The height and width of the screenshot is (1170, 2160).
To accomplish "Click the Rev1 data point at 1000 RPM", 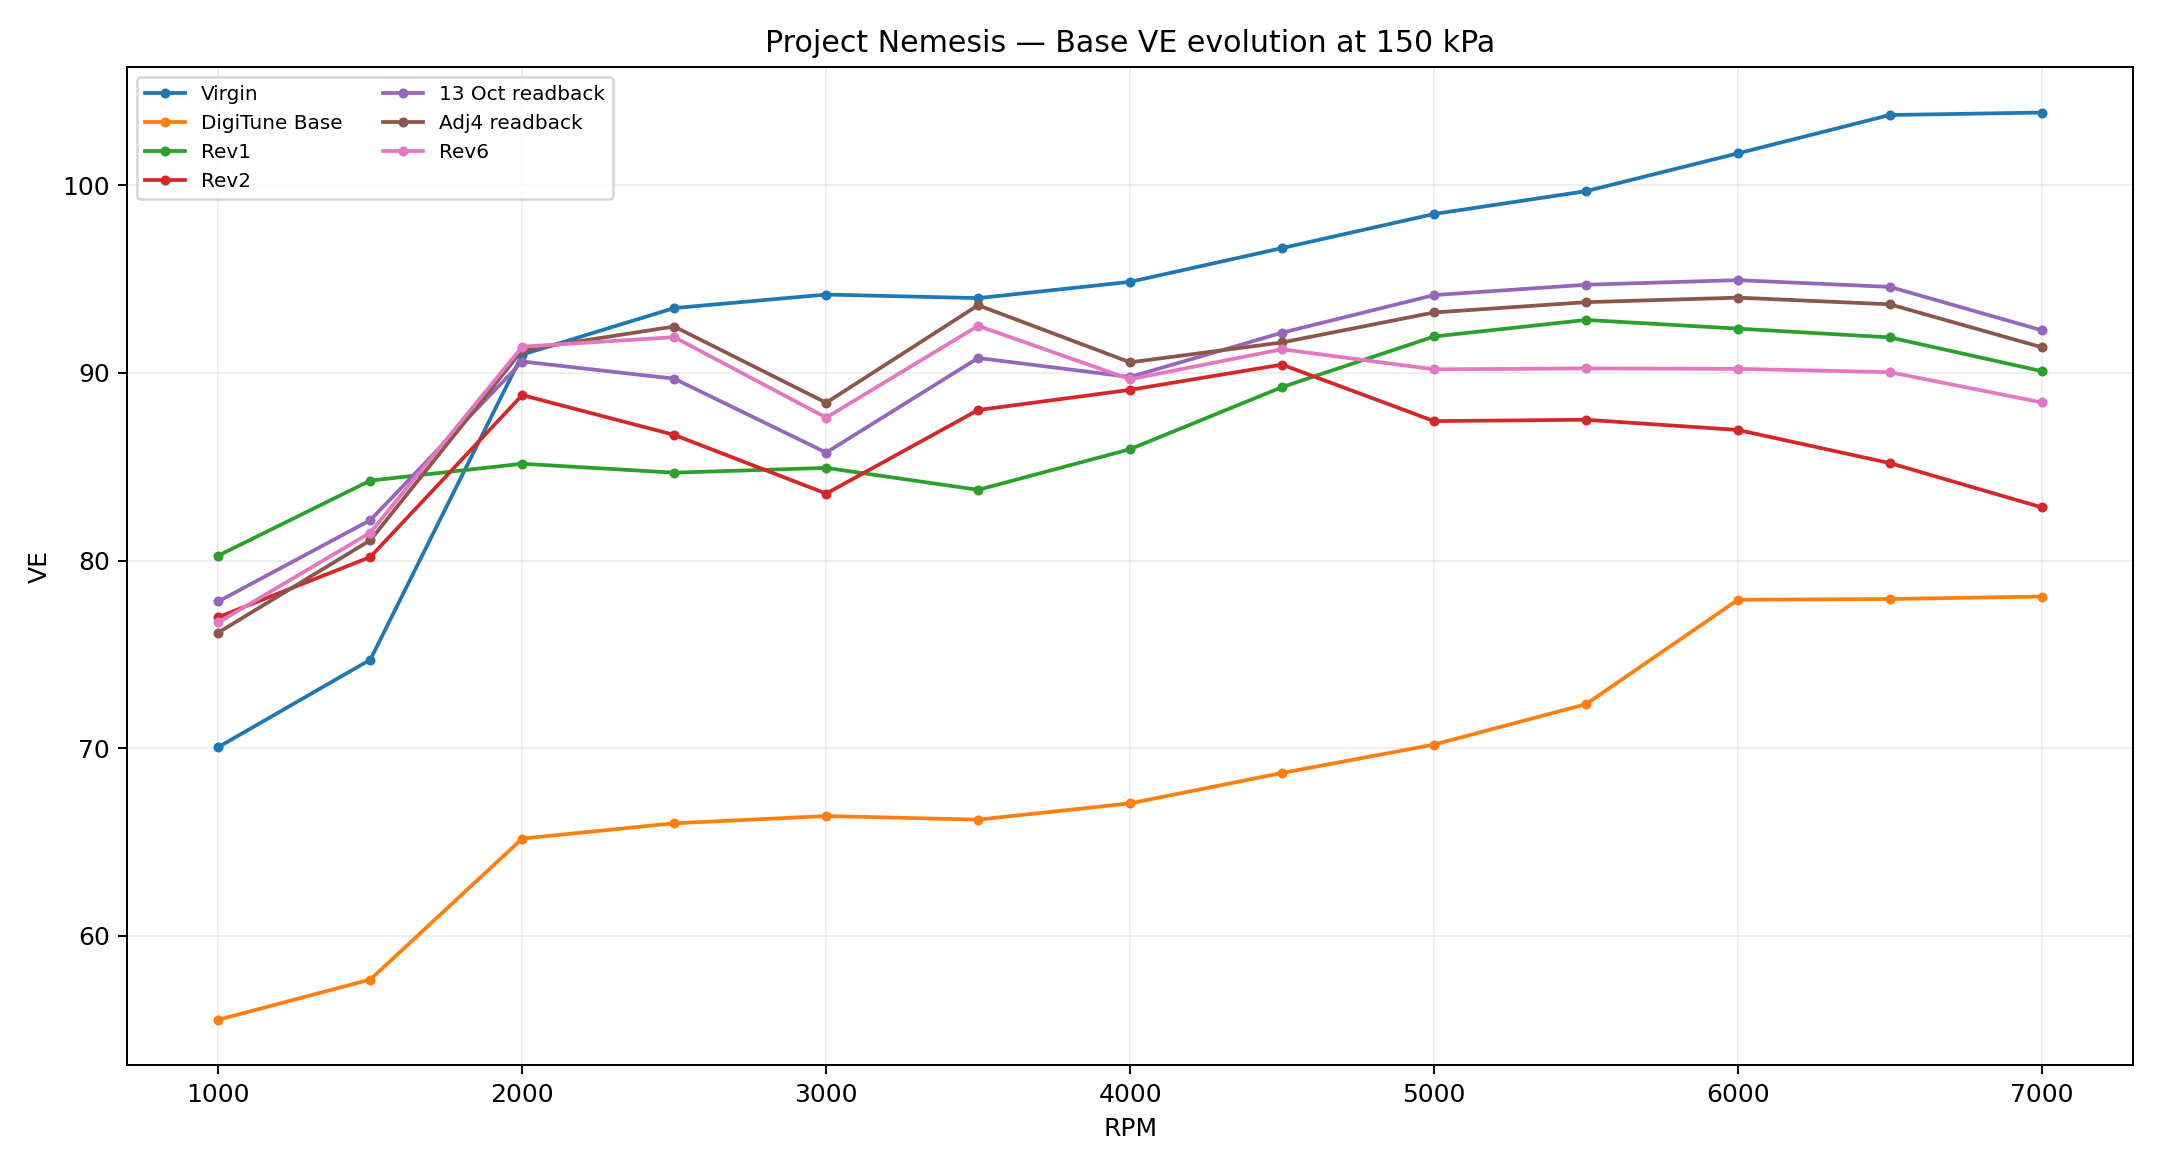I will tap(218, 556).
